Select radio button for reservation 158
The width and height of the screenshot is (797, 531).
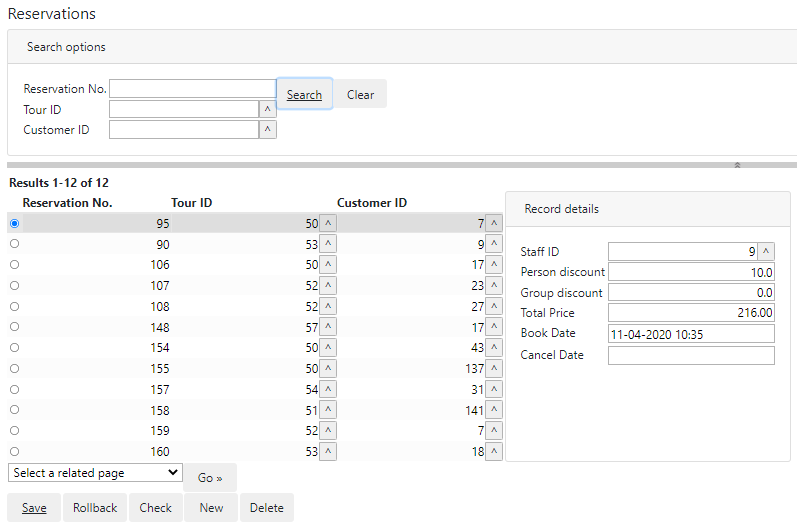14,409
